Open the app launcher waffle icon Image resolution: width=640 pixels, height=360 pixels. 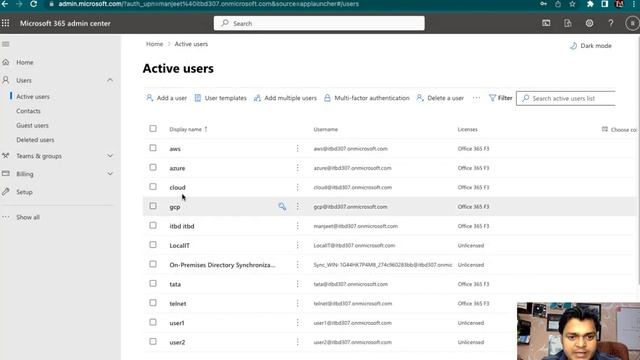(5, 23)
